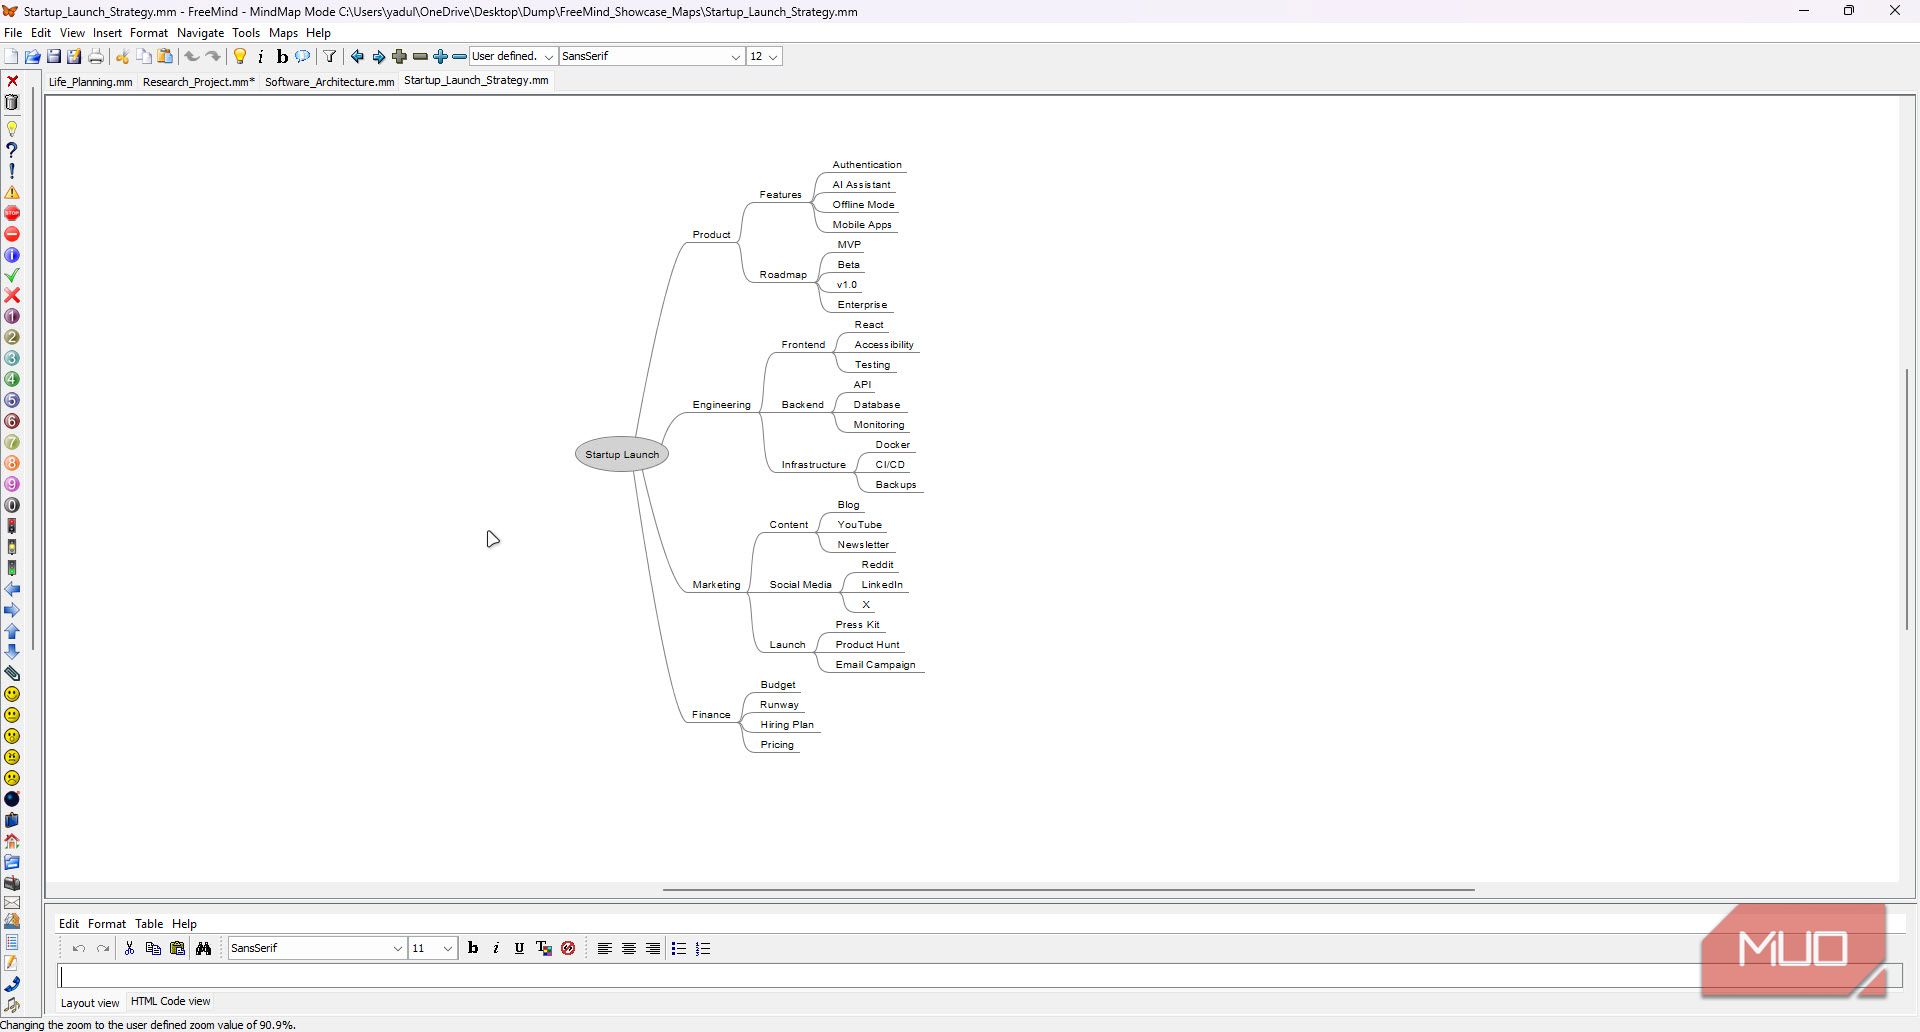This screenshot has height=1032, width=1920.
Task: Click the vertical scrollbar of map
Action: [x=1907, y=500]
